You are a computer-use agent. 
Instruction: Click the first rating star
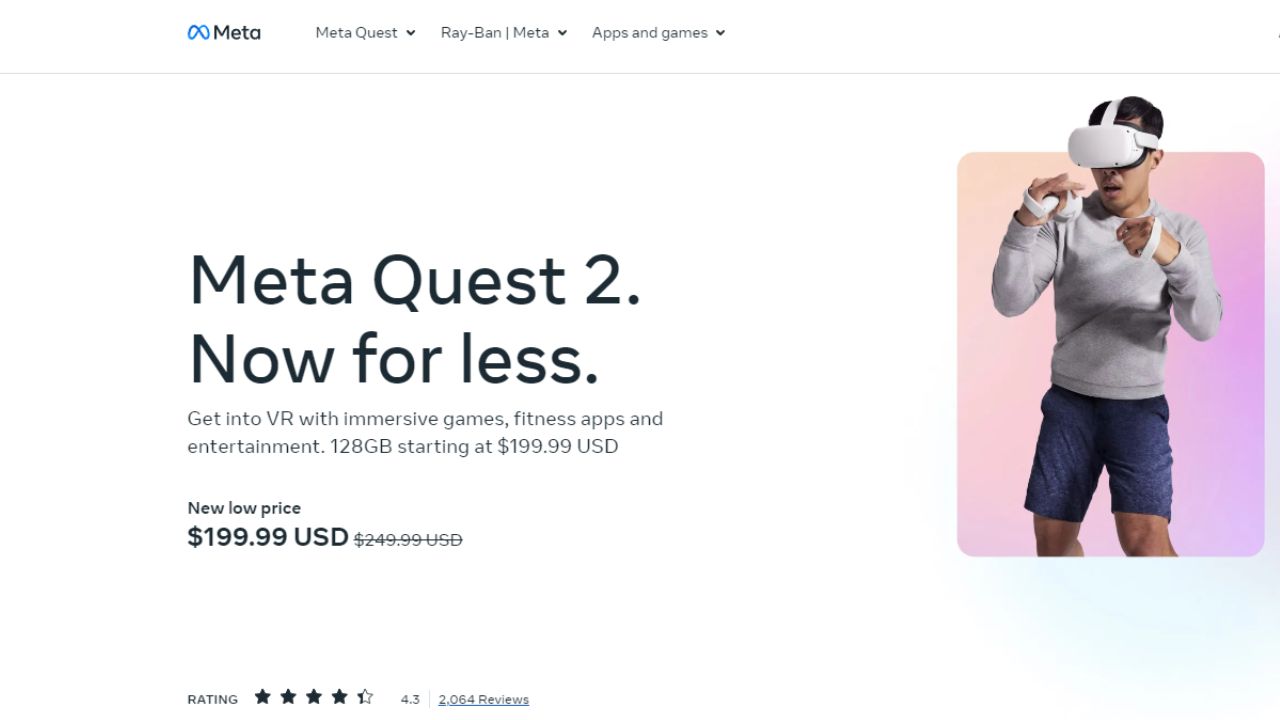262,697
